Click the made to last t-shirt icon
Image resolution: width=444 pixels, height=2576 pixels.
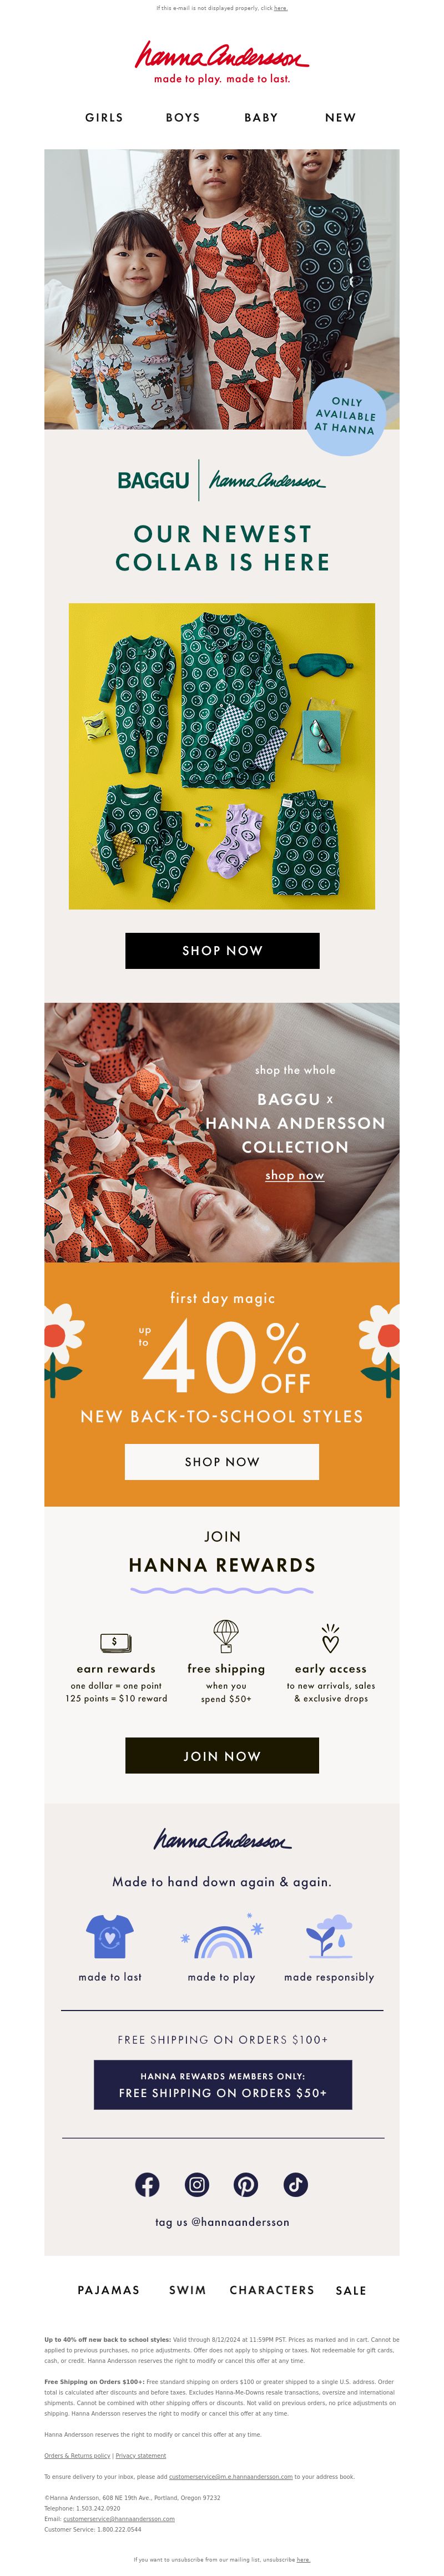[x=109, y=1936]
